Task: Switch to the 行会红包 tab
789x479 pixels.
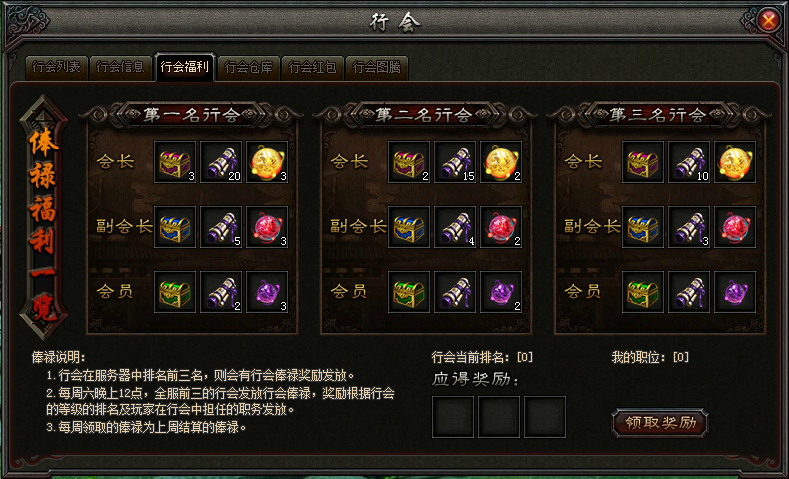Action: 312,67
